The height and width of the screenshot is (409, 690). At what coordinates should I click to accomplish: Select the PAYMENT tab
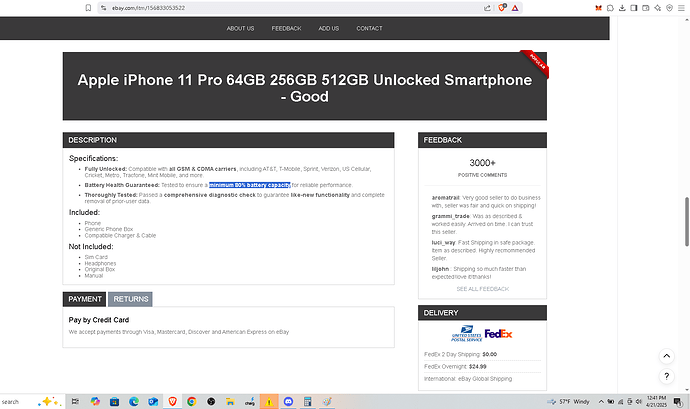pyautogui.click(x=84, y=299)
